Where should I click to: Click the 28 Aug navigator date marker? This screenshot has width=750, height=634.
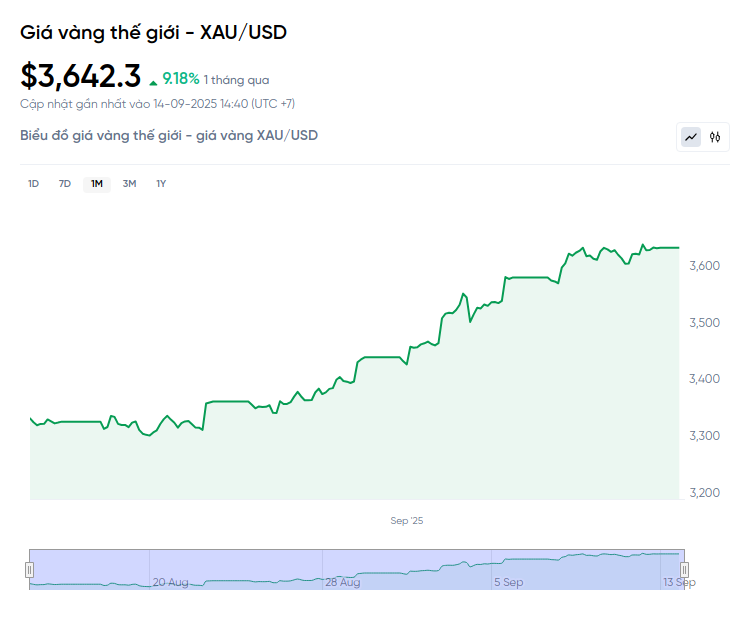tap(342, 582)
